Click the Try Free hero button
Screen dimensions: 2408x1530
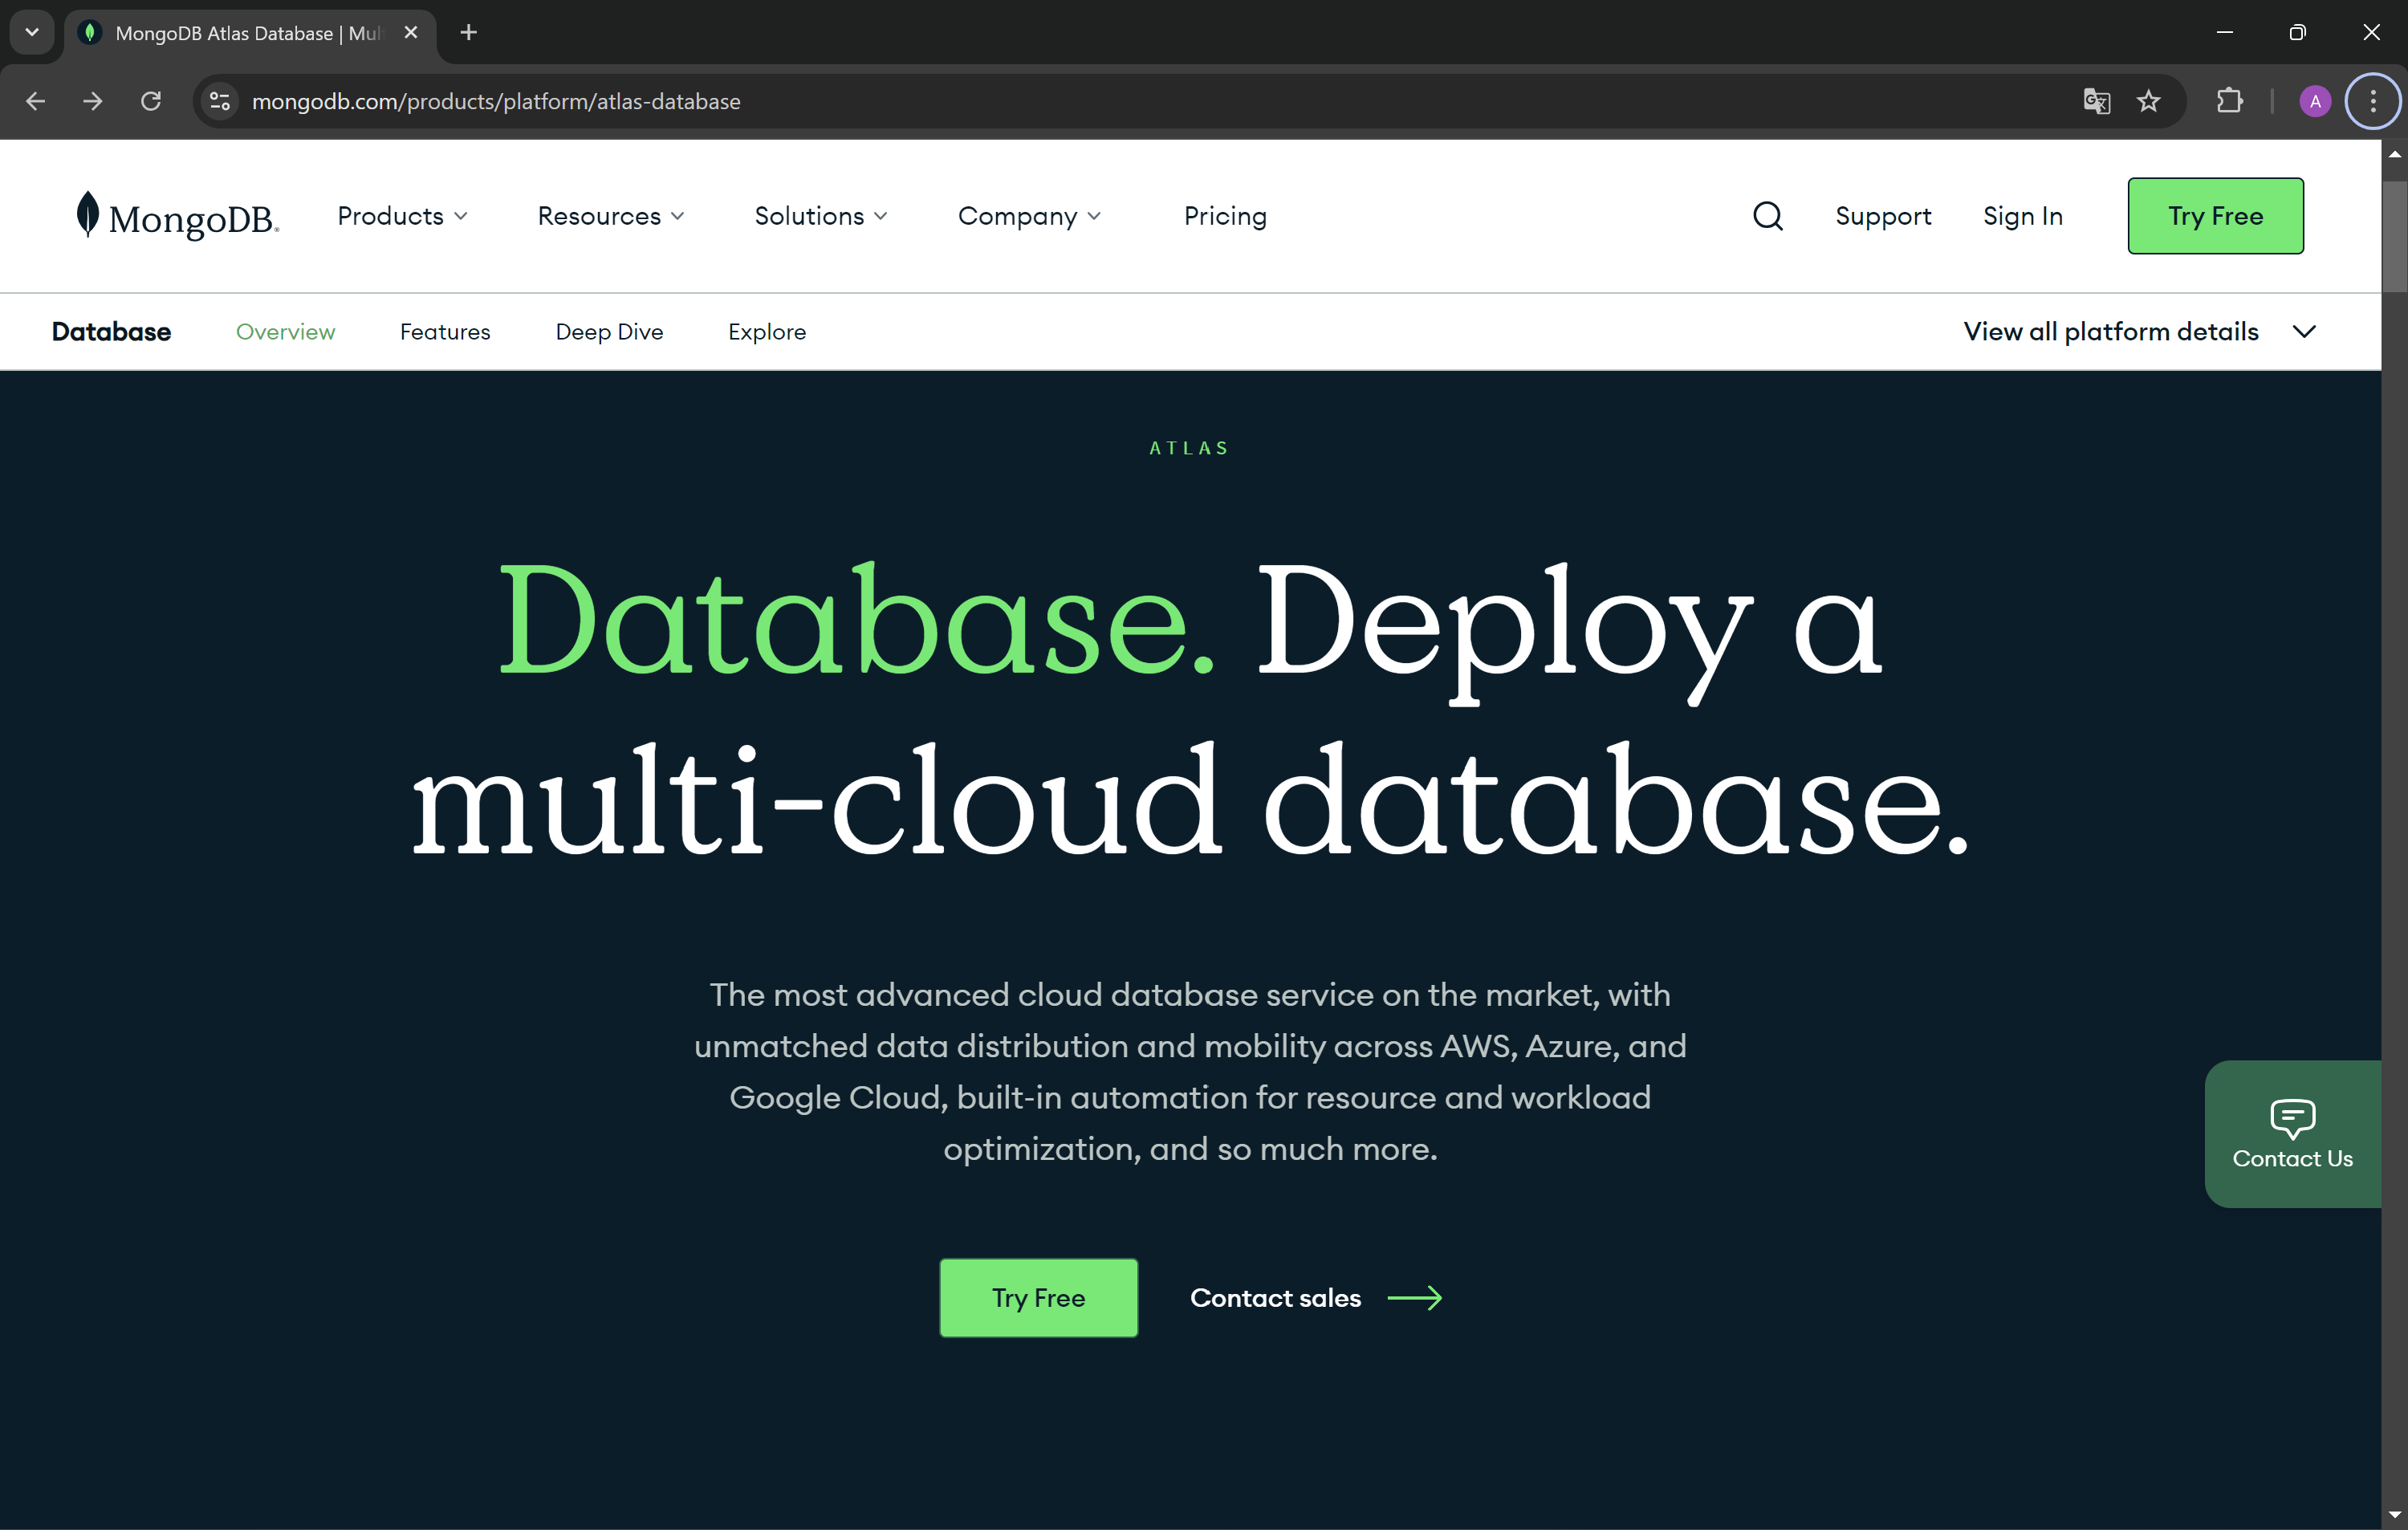point(1038,1298)
